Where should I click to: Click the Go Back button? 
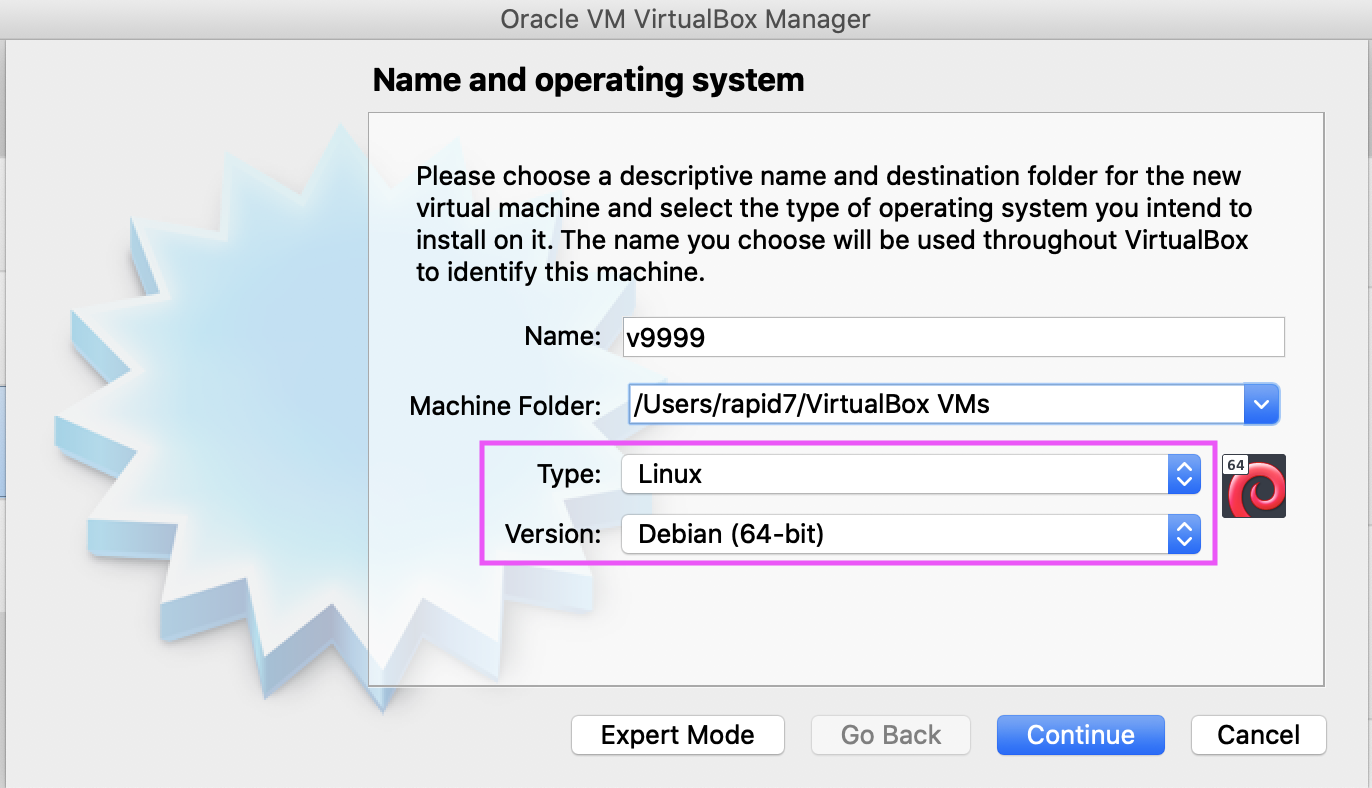891,735
